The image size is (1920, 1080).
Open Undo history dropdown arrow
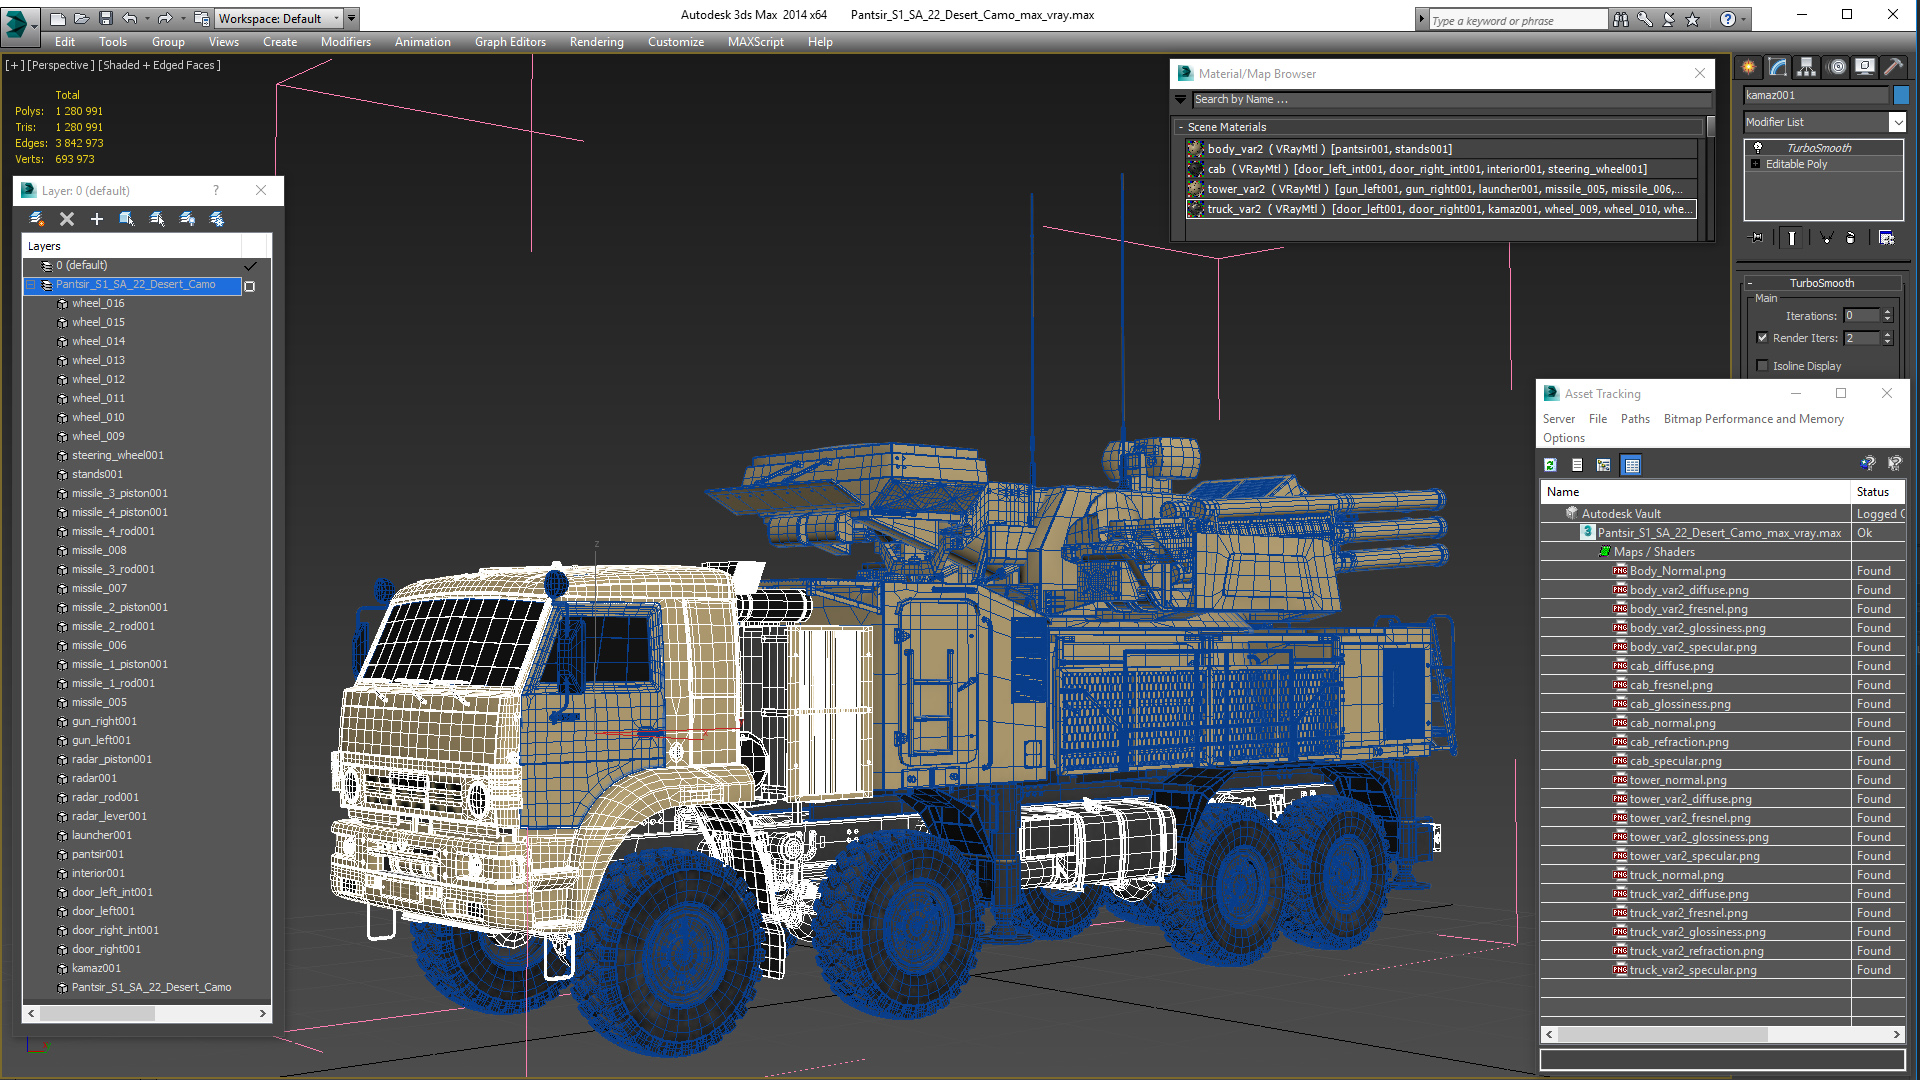pyautogui.click(x=146, y=18)
